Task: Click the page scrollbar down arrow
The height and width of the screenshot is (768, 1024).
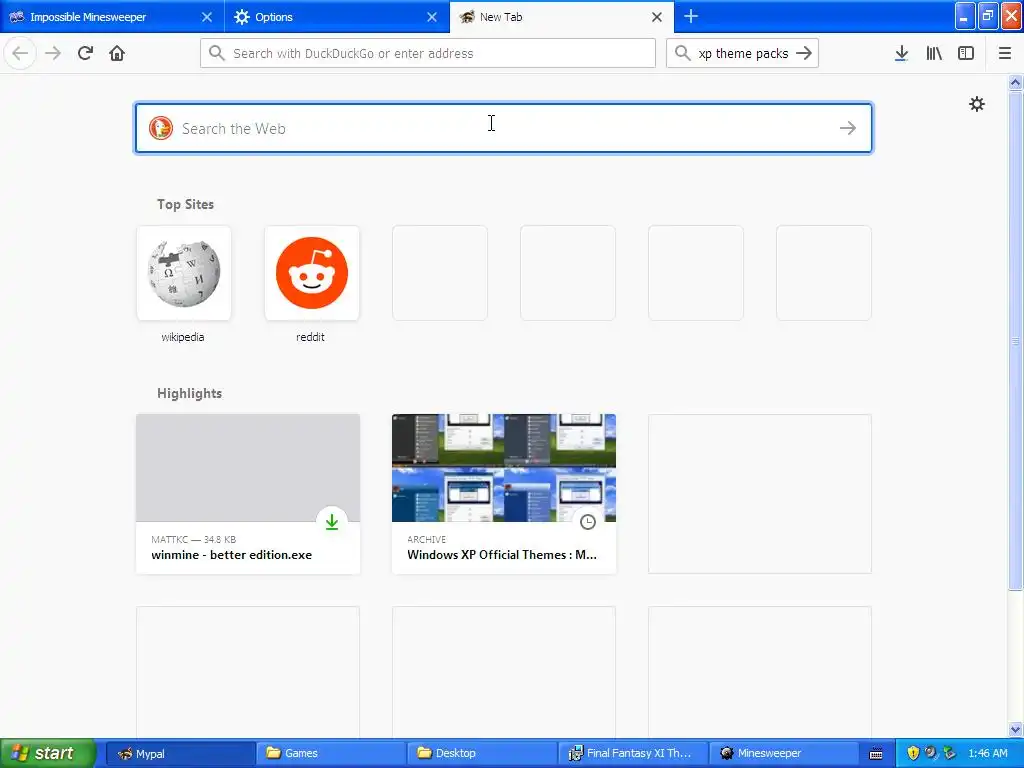Action: (x=1015, y=729)
